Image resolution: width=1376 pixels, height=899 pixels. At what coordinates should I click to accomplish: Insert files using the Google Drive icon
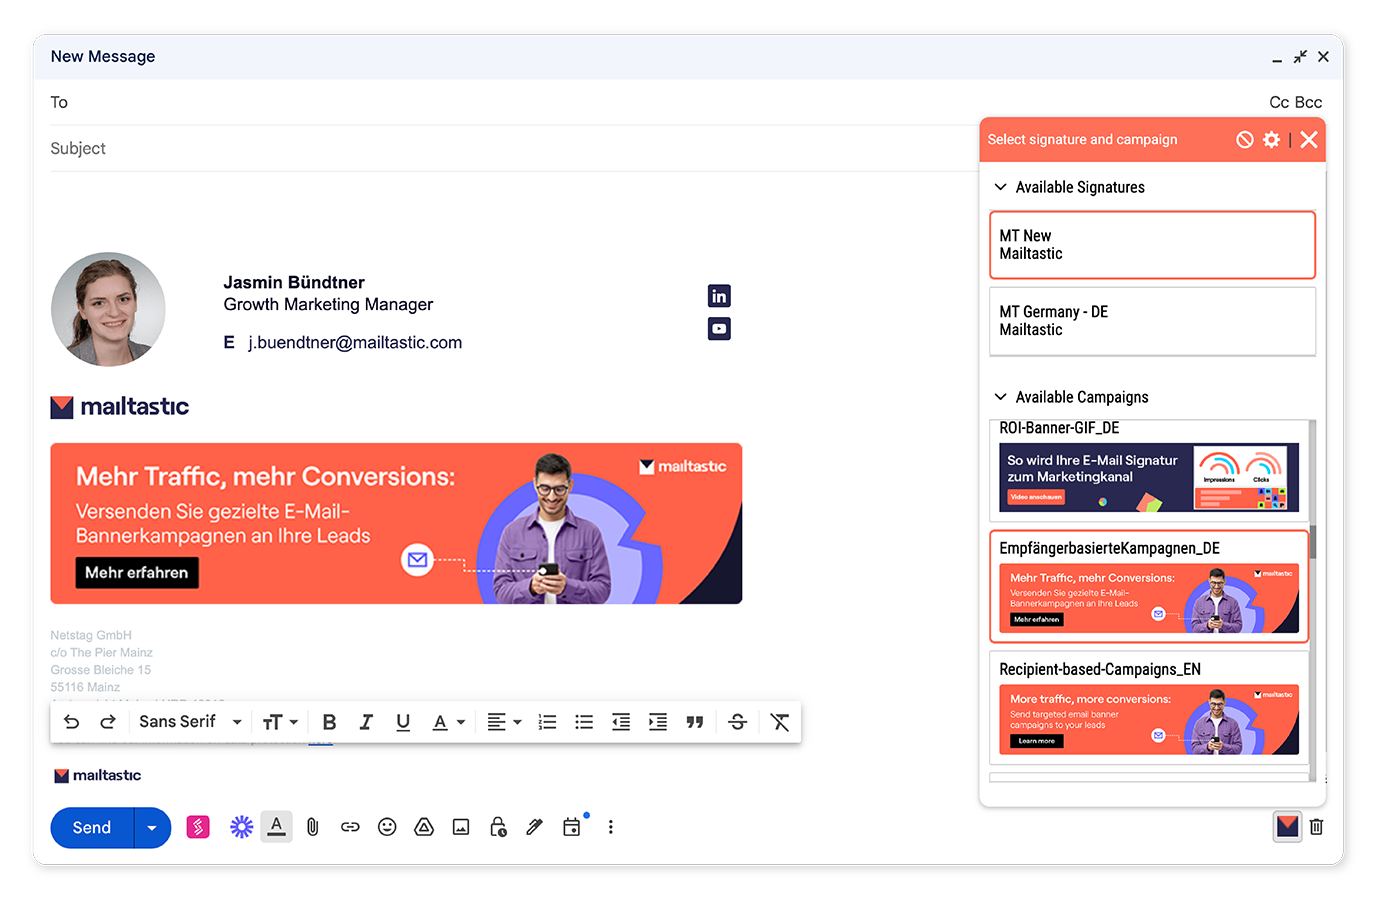424,827
